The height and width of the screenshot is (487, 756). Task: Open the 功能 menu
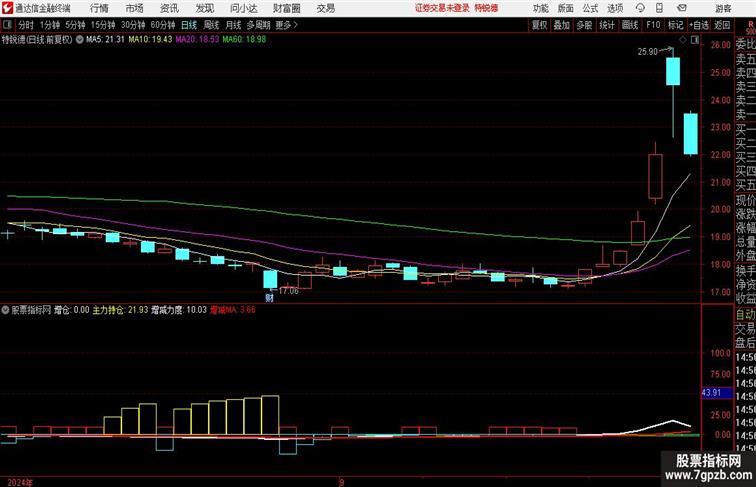coord(541,8)
